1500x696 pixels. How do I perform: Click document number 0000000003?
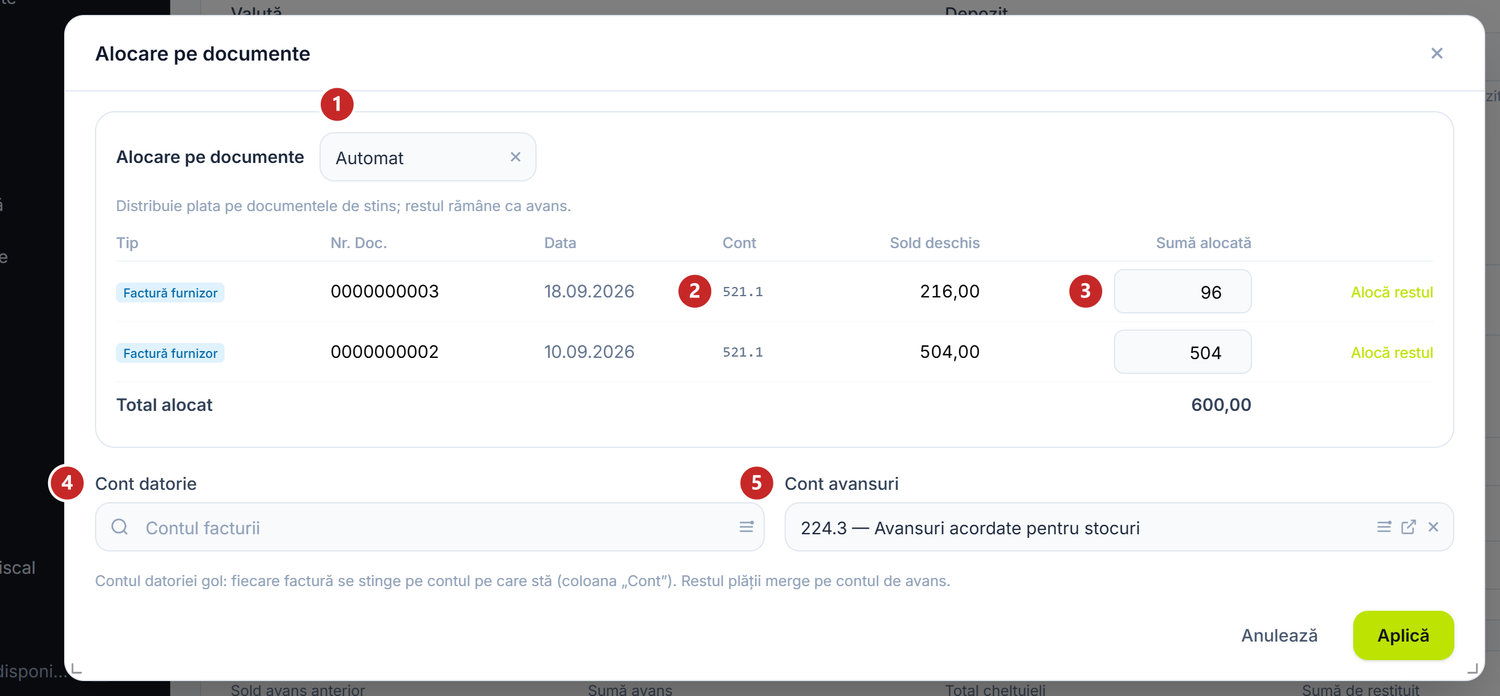(x=385, y=292)
